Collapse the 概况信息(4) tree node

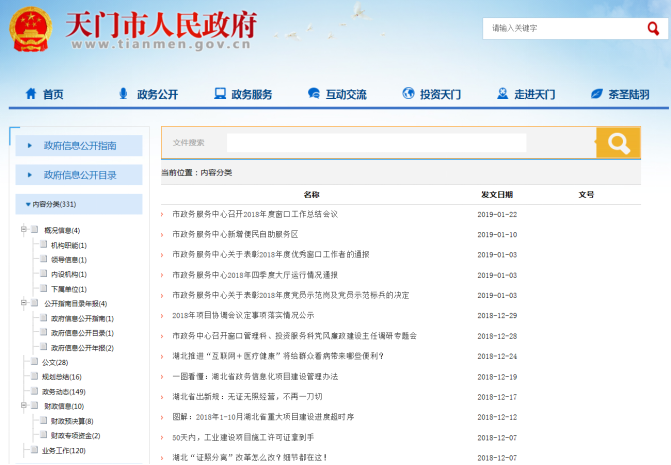pyautogui.click(x=21, y=231)
